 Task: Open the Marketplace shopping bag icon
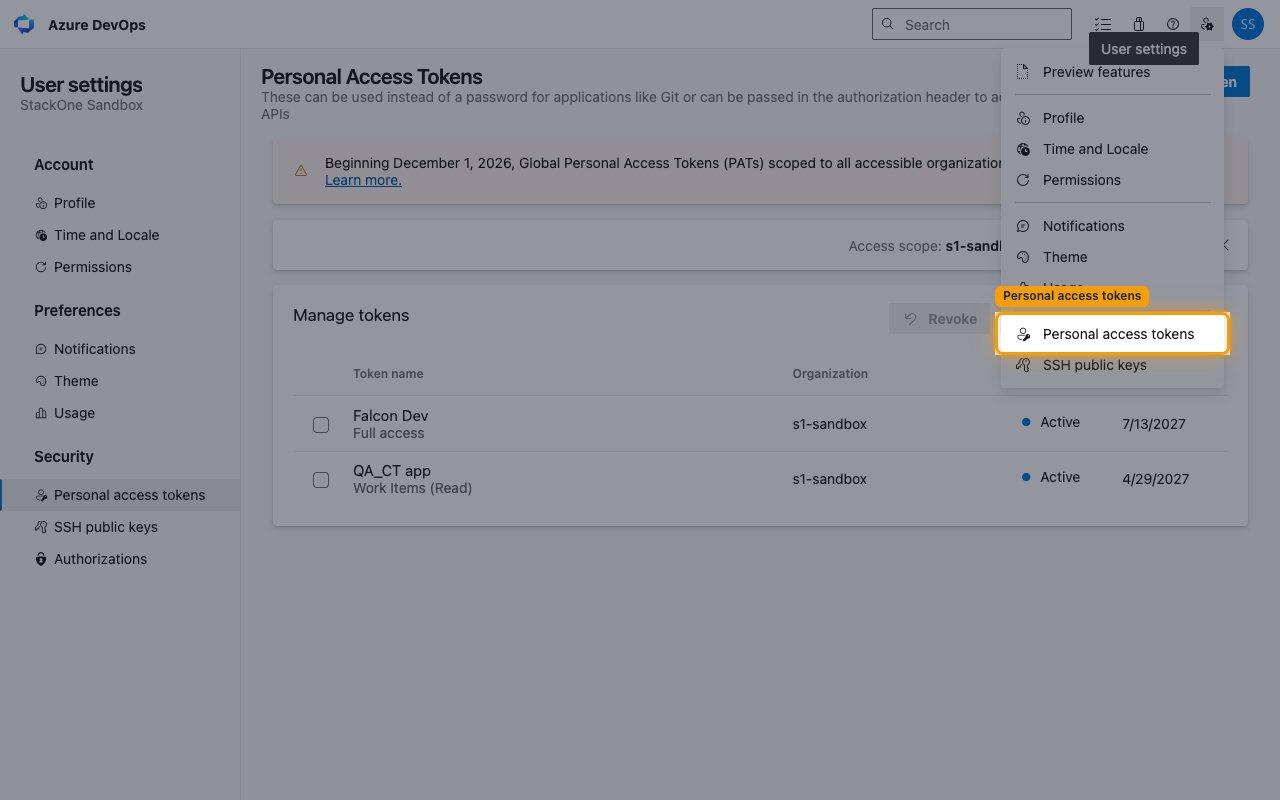point(1138,24)
